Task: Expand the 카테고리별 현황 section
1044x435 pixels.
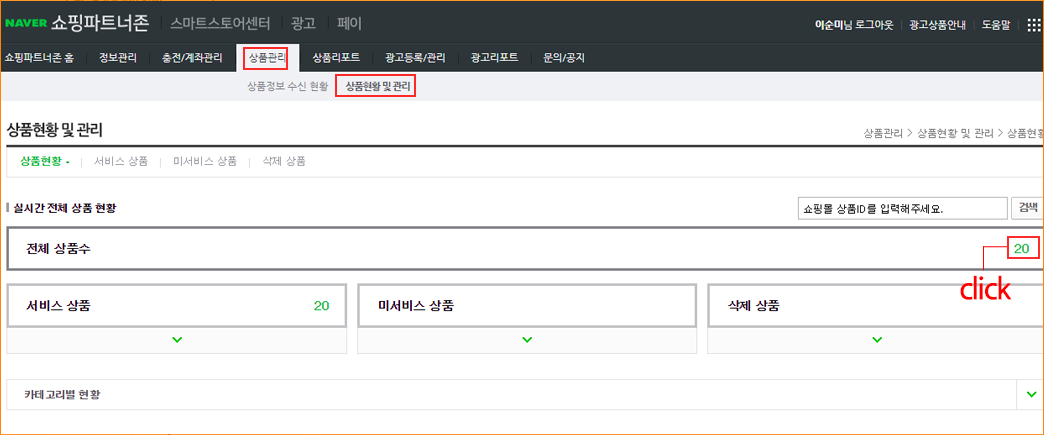Action: tap(1031, 394)
